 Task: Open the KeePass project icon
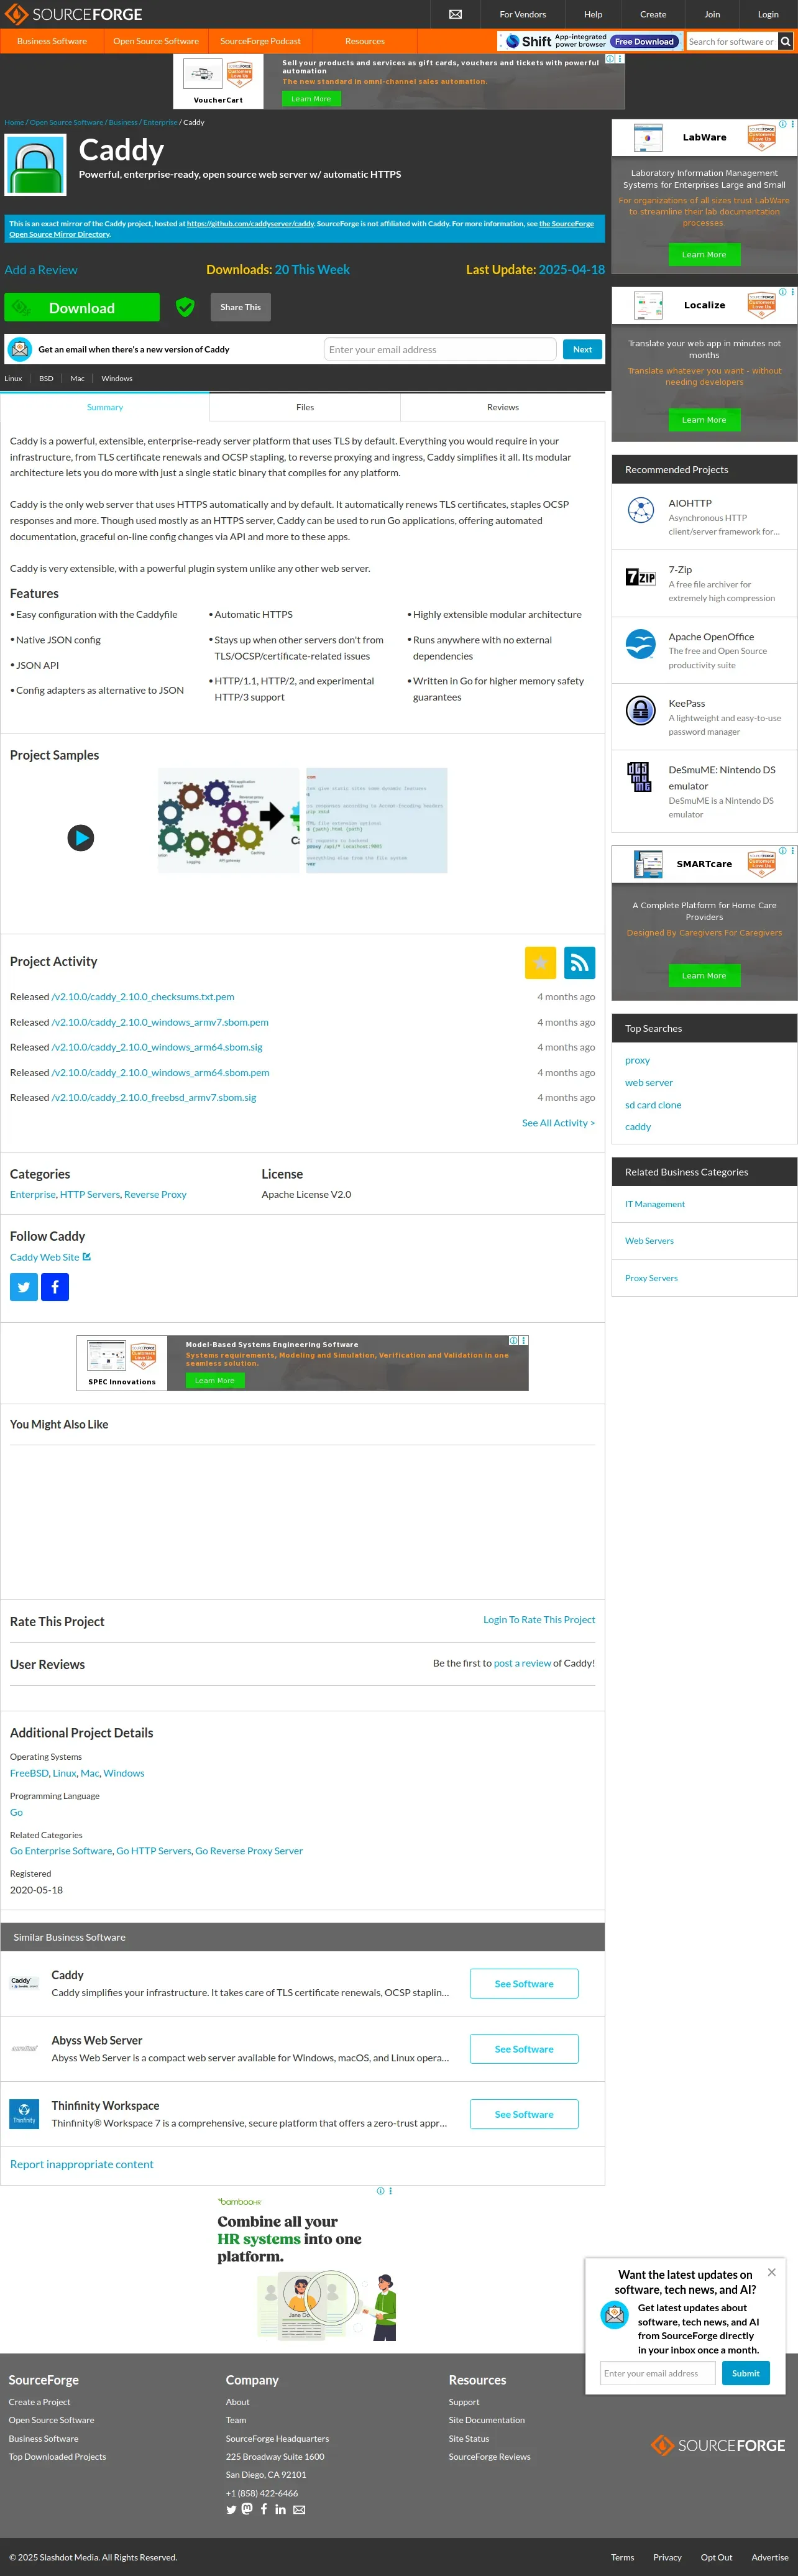[640, 710]
